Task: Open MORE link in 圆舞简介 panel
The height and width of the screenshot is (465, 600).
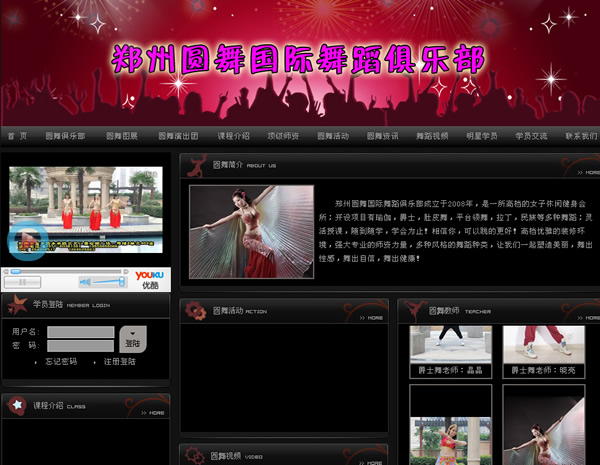Action: point(589,173)
